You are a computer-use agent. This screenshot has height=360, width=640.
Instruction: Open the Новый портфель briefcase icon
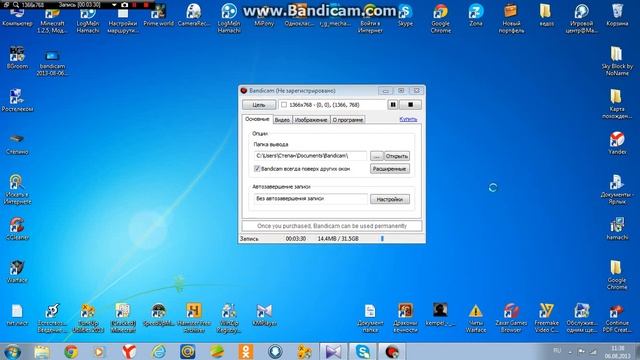click(511, 18)
